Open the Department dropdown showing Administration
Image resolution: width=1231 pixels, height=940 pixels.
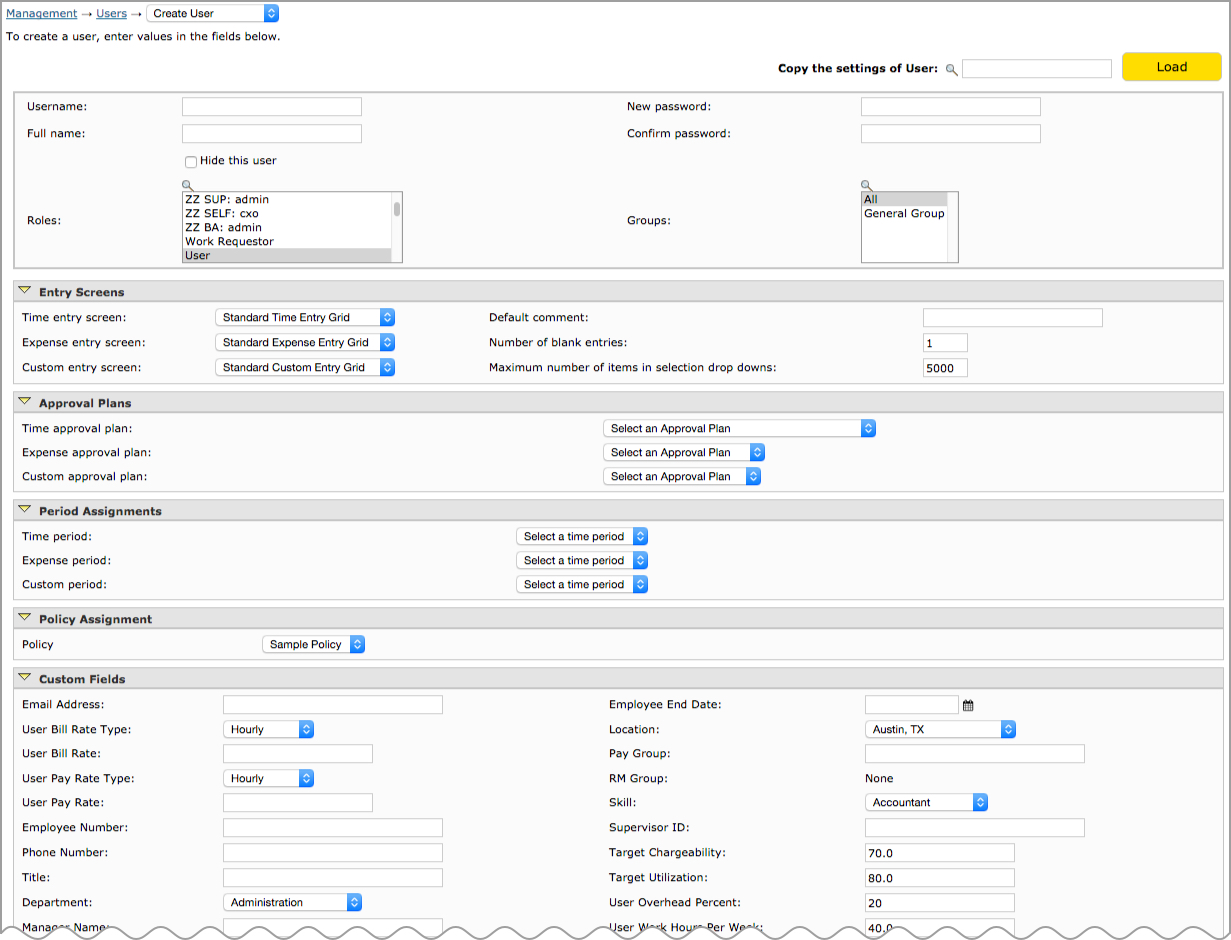click(x=293, y=902)
